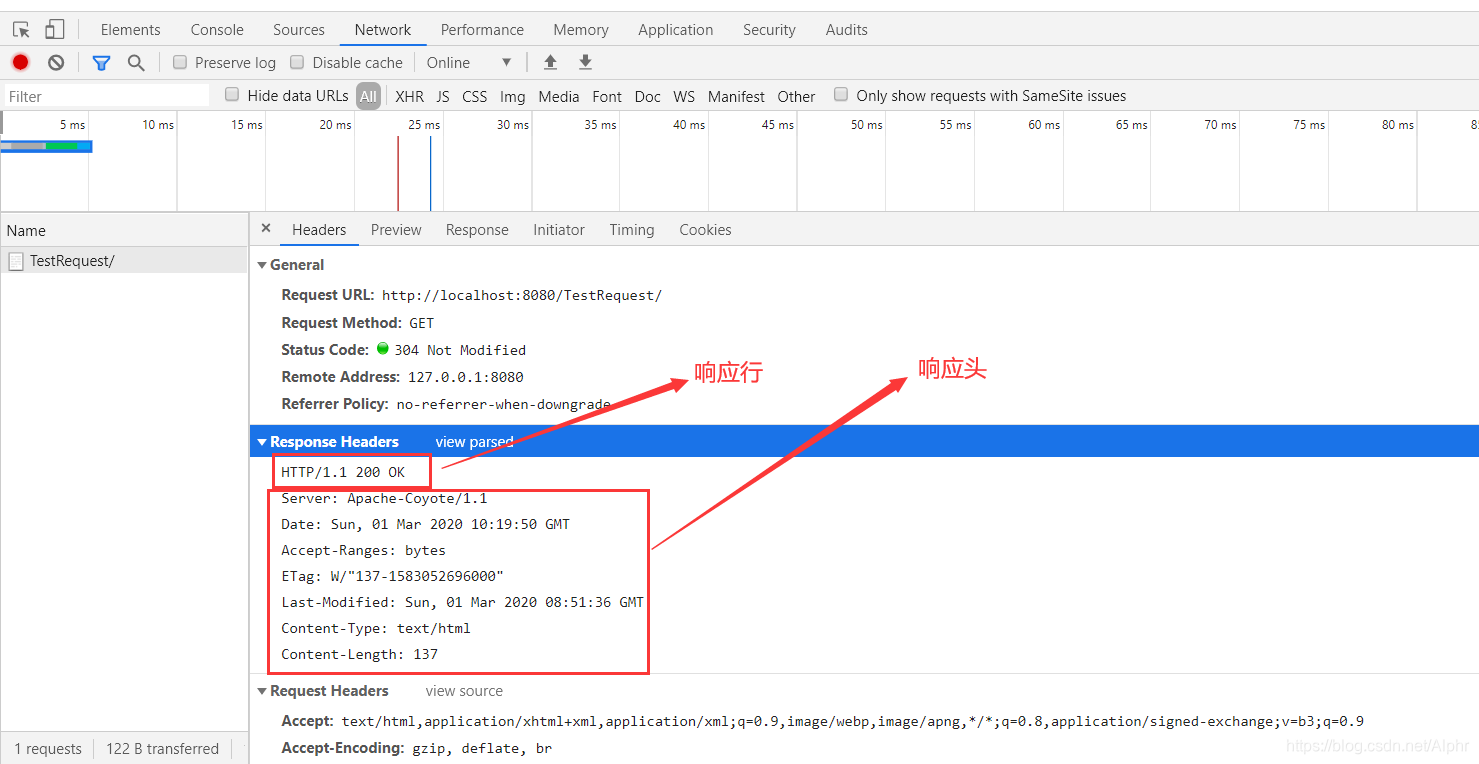This screenshot has width=1479, height=764.
Task: Open the Memory panel
Action: [x=581, y=30]
